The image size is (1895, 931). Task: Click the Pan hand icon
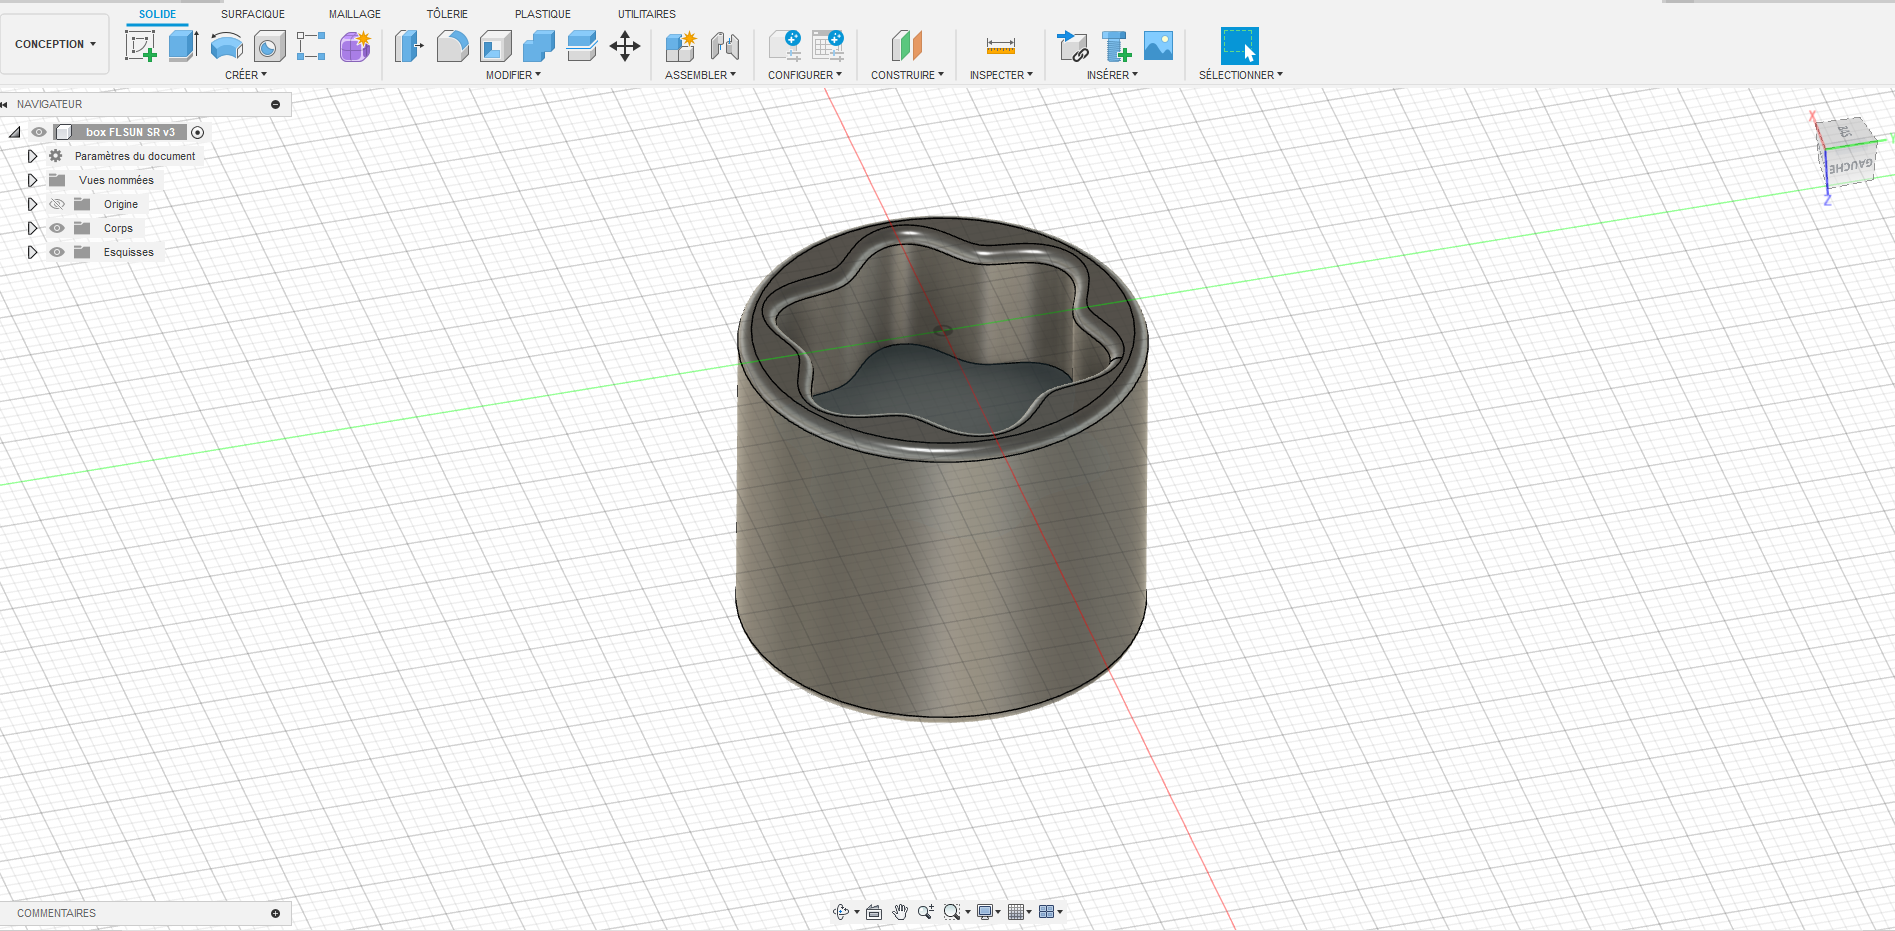click(900, 912)
